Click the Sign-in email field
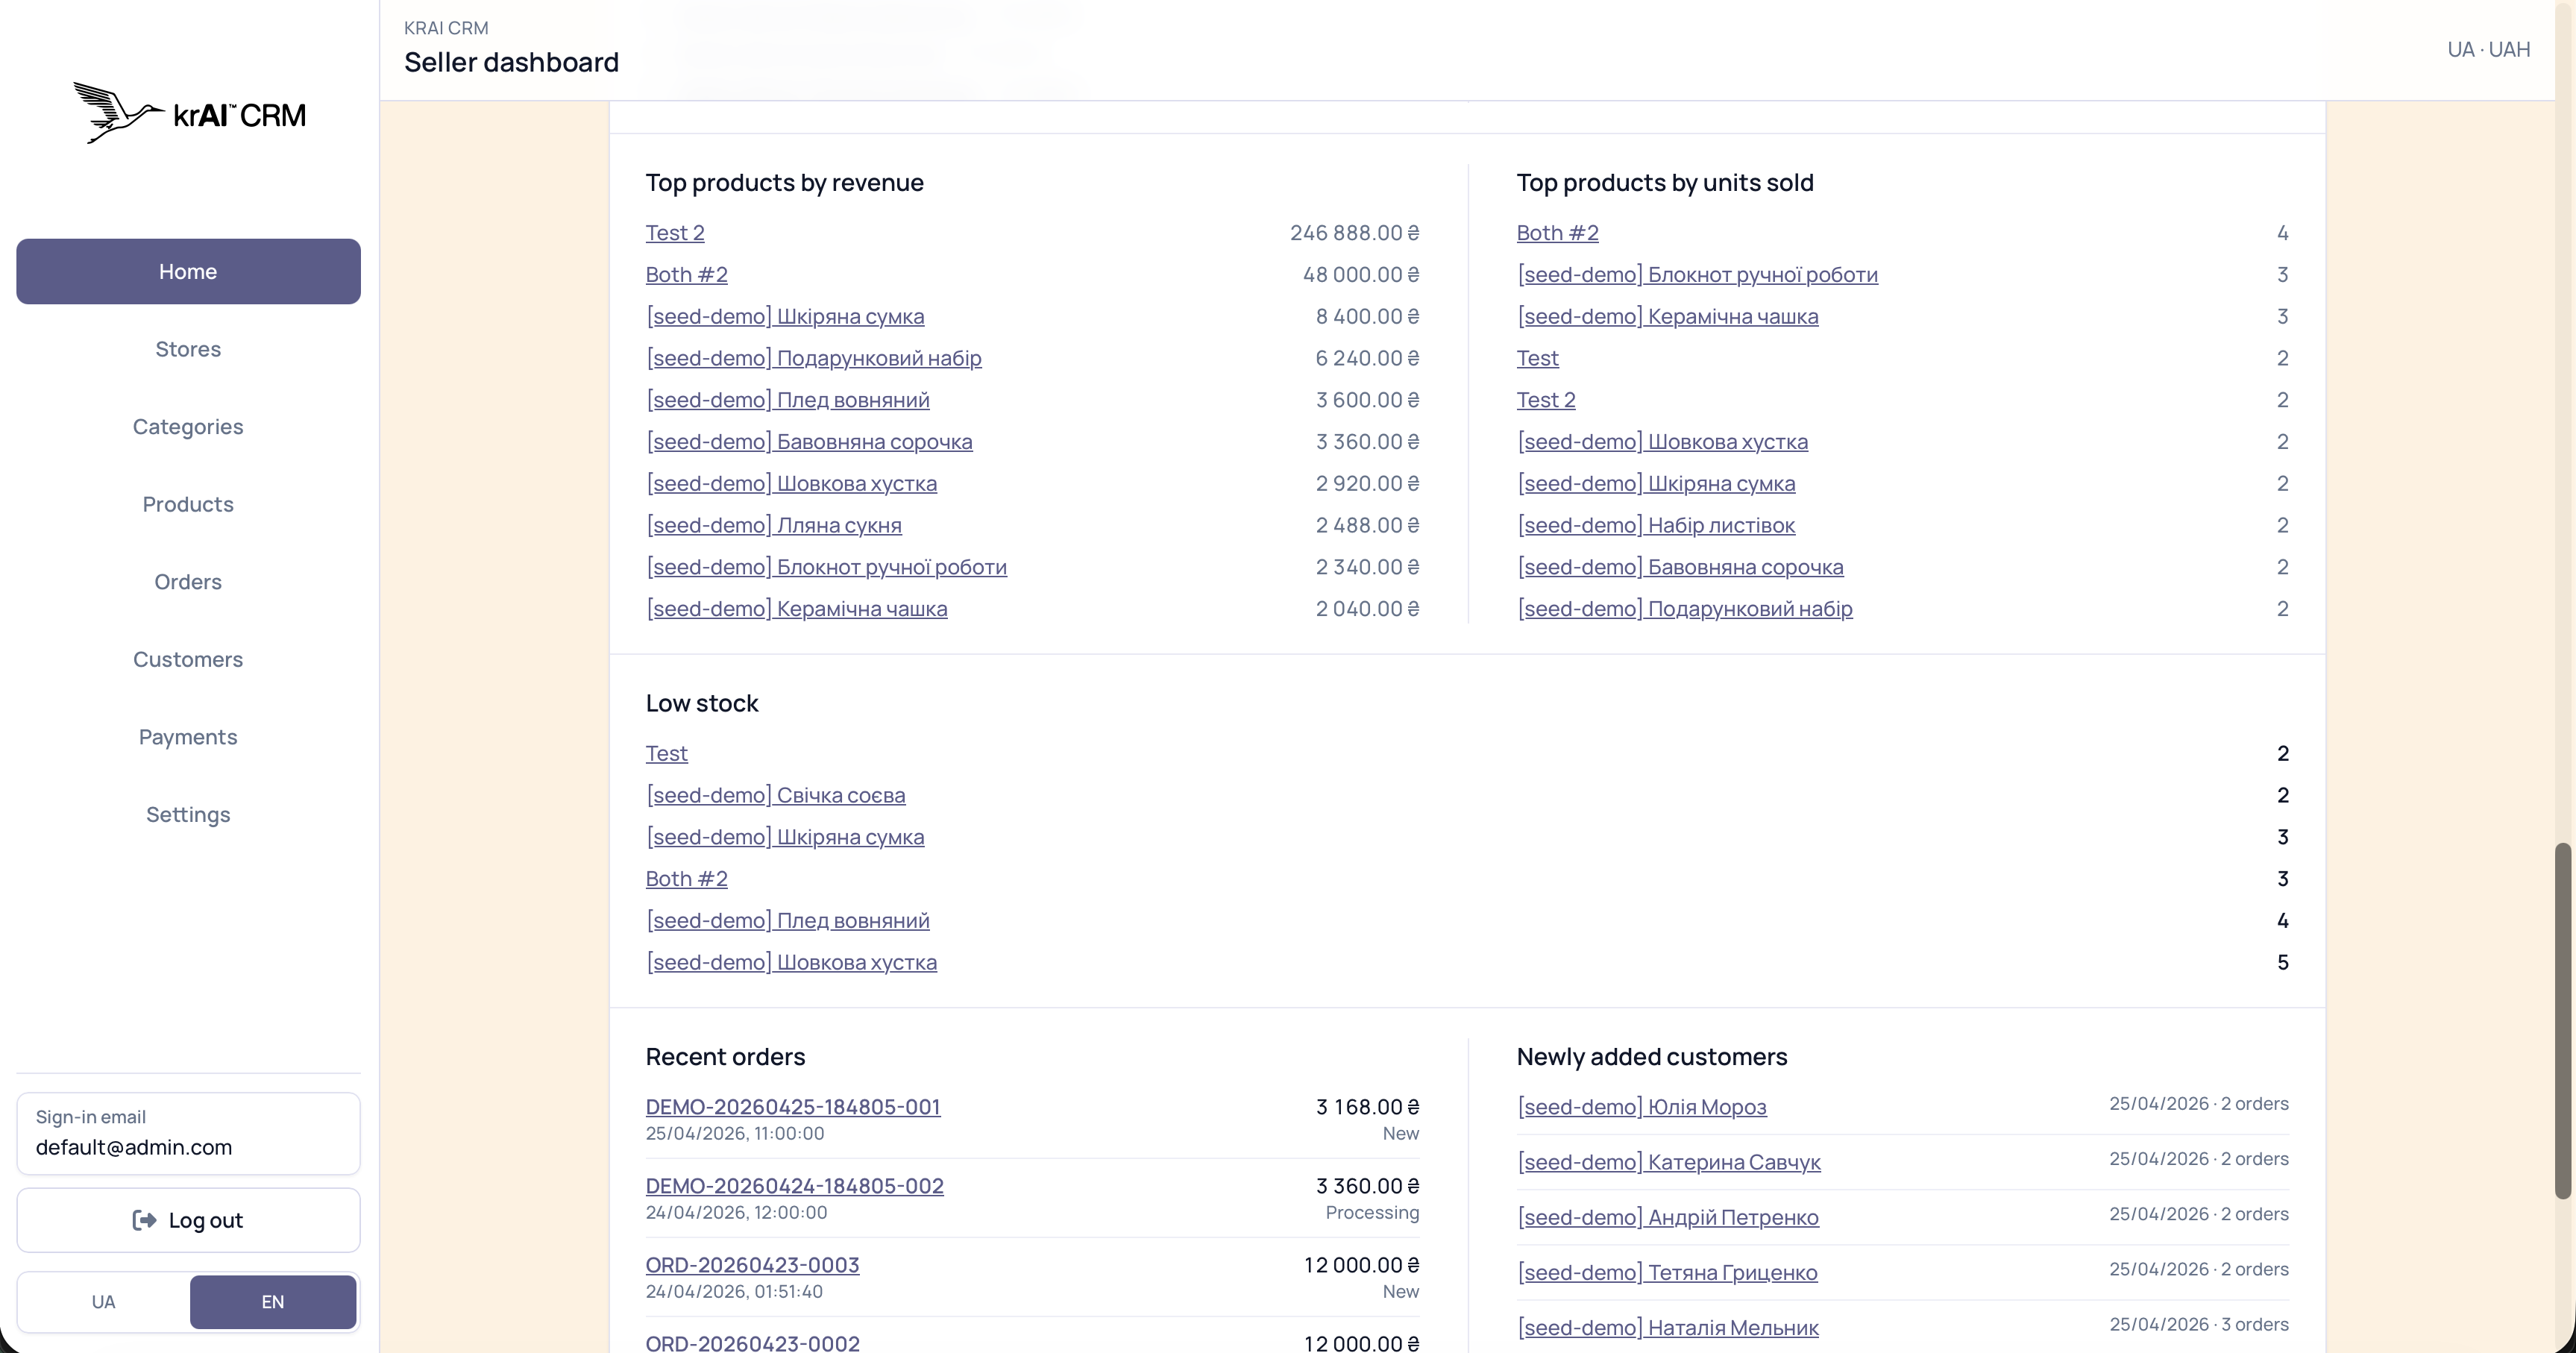This screenshot has width=2576, height=1353. tap(188, 1133)
